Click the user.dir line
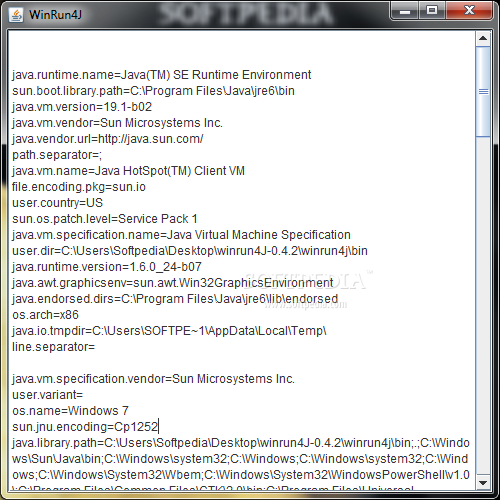Viewport: 500px width, 500px height. 190,251
